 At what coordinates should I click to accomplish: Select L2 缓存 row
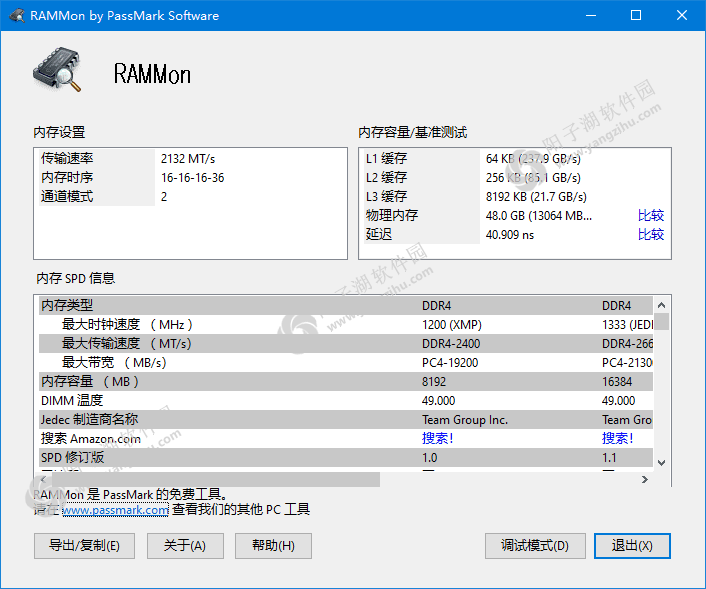tap(515, 177)
